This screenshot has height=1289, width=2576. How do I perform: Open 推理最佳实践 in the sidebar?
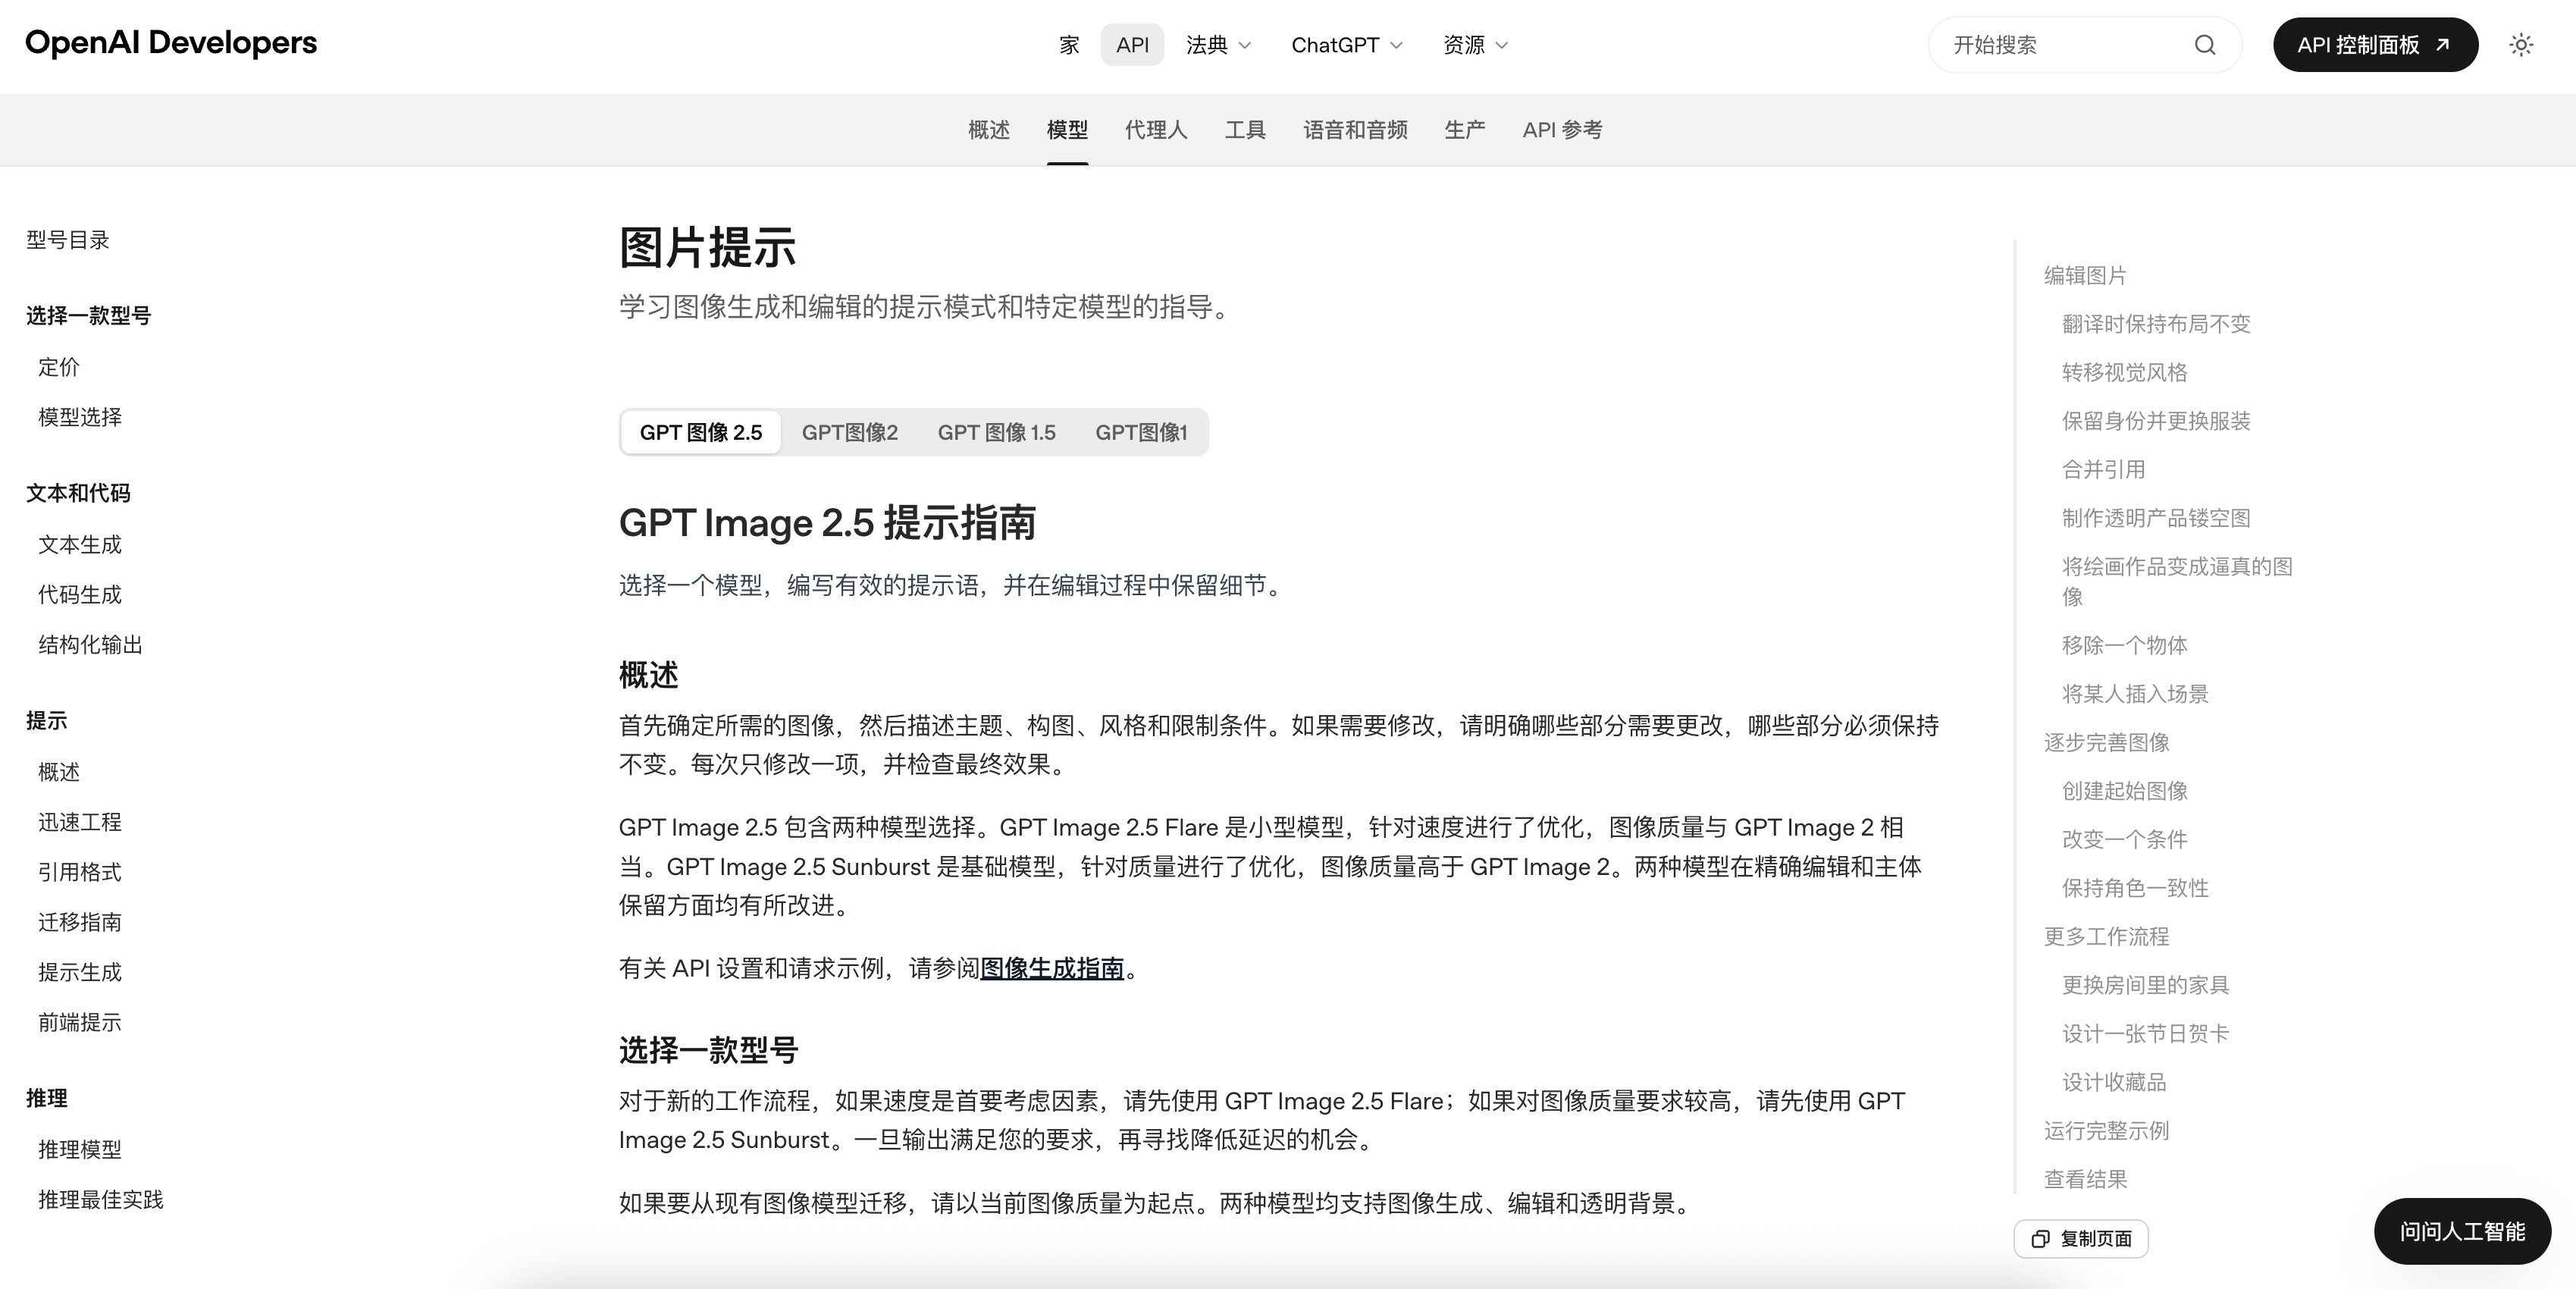click(x=101, y=1200)
